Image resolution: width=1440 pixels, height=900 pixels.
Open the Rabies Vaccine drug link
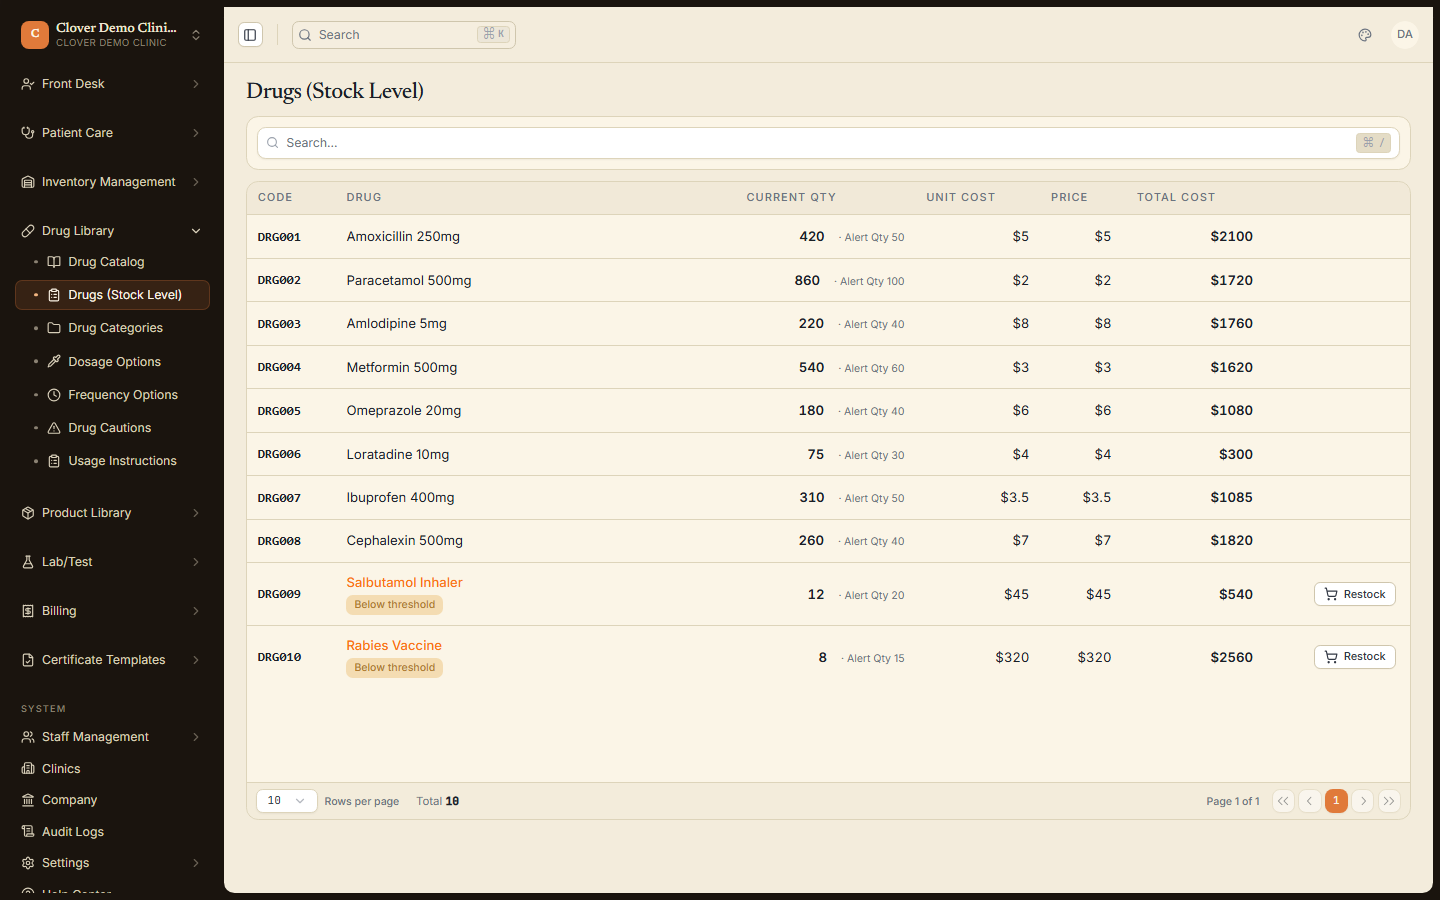[x=394, y=645]
